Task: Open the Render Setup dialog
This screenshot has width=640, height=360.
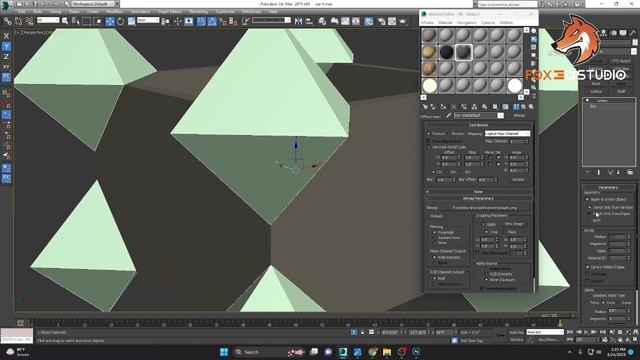Action: click(382, 21)
